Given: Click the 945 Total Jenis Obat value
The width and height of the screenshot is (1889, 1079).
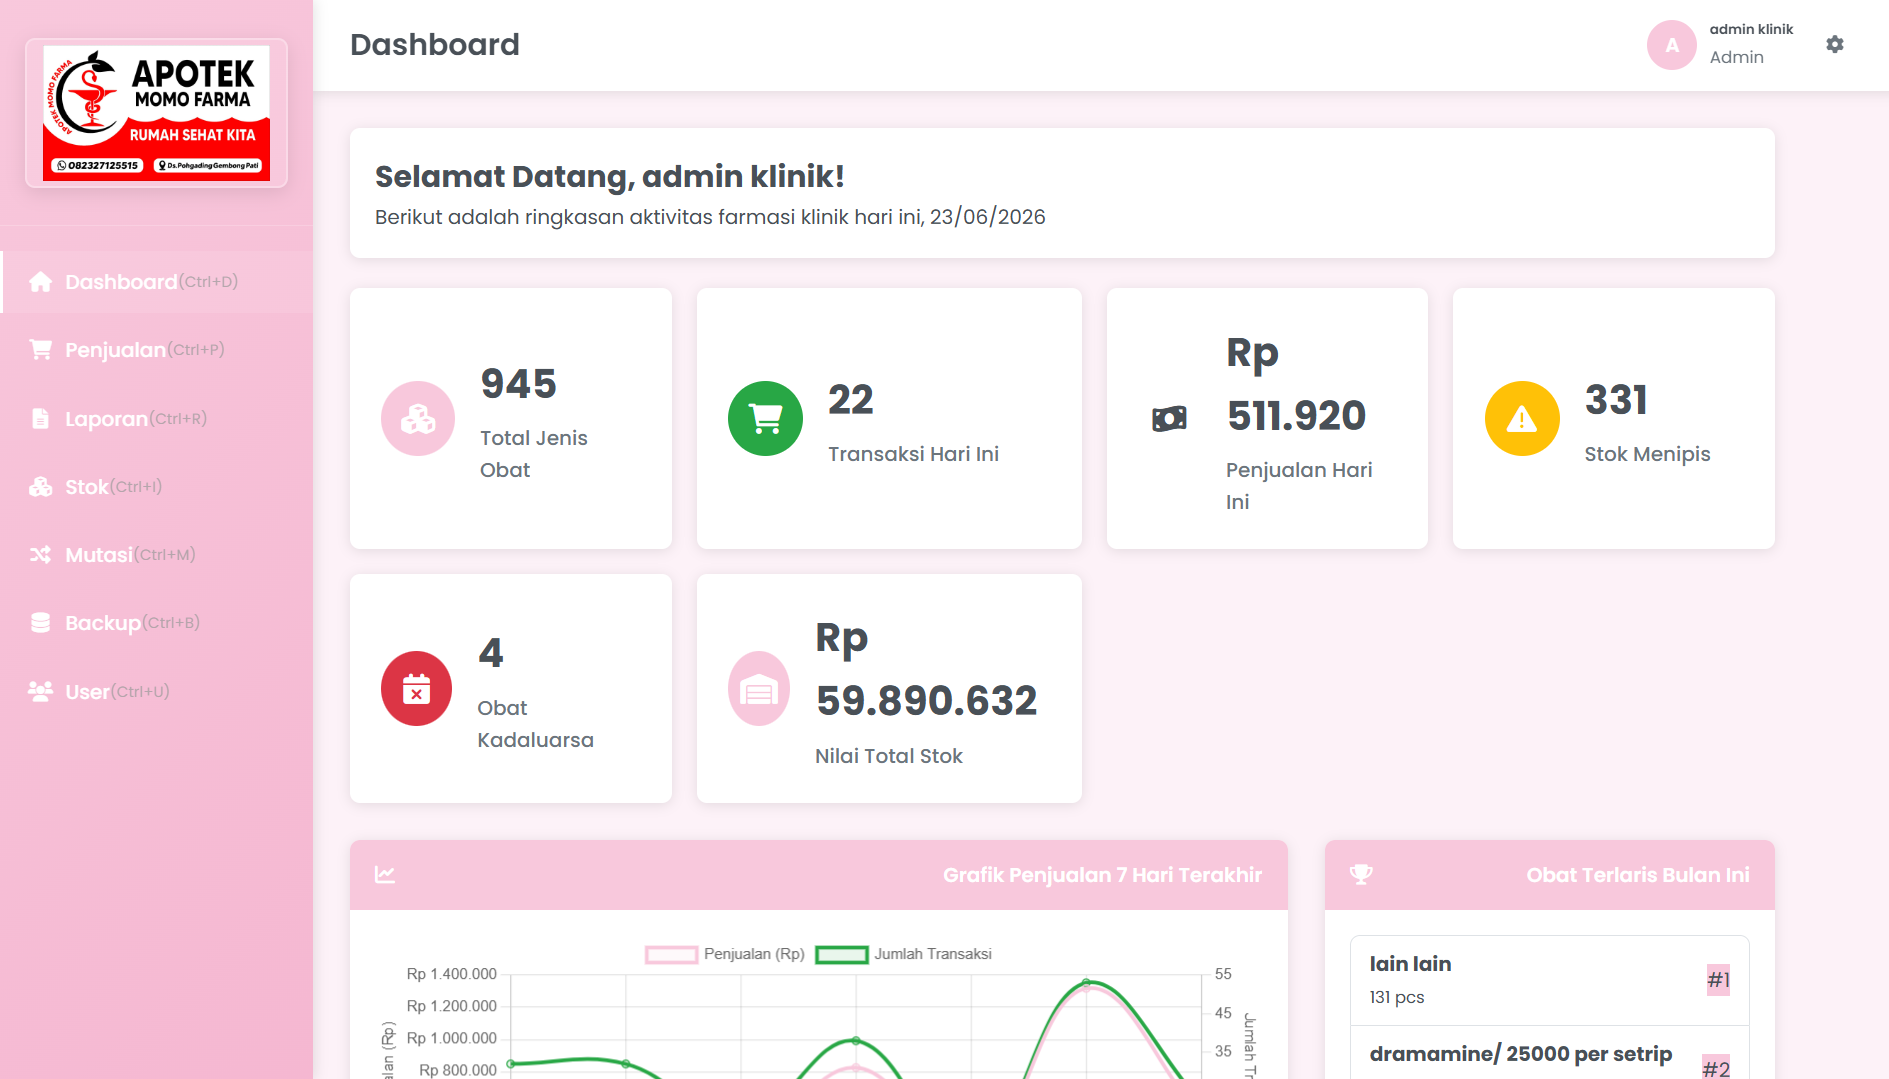Looking at the screenshot, I should click(x=518, y=384).
